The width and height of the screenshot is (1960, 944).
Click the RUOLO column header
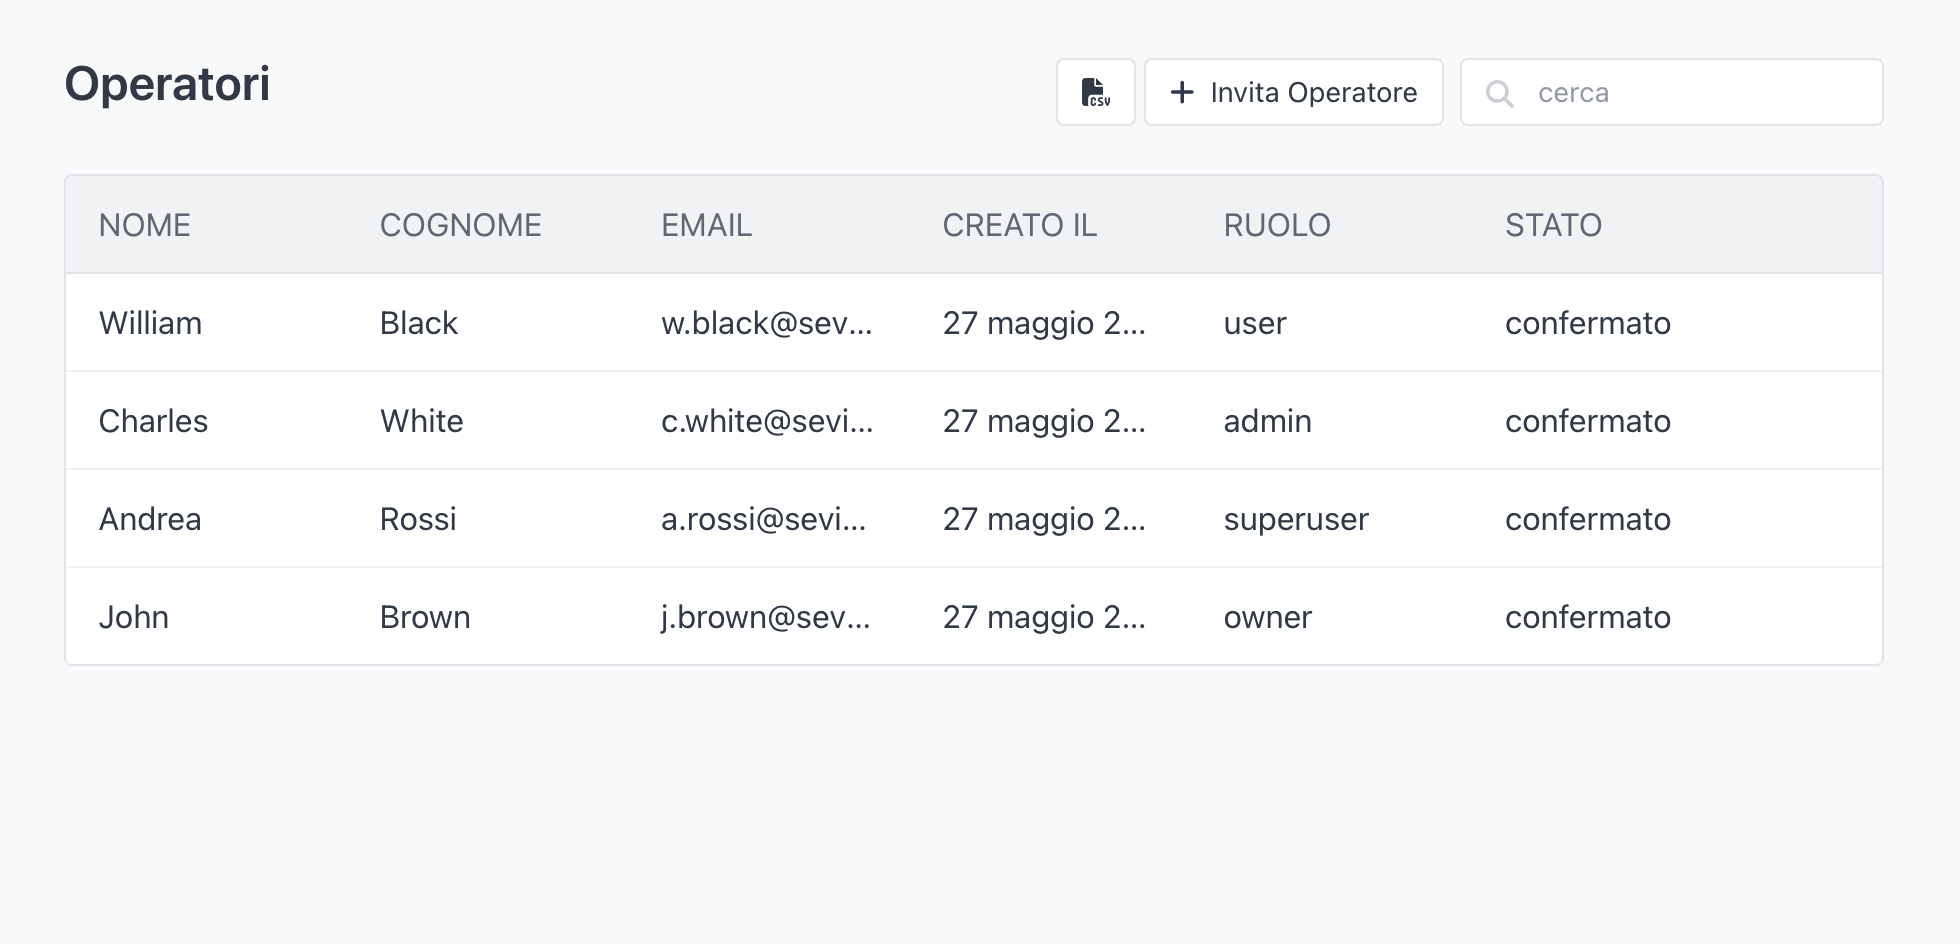(x=1277, y=225)
